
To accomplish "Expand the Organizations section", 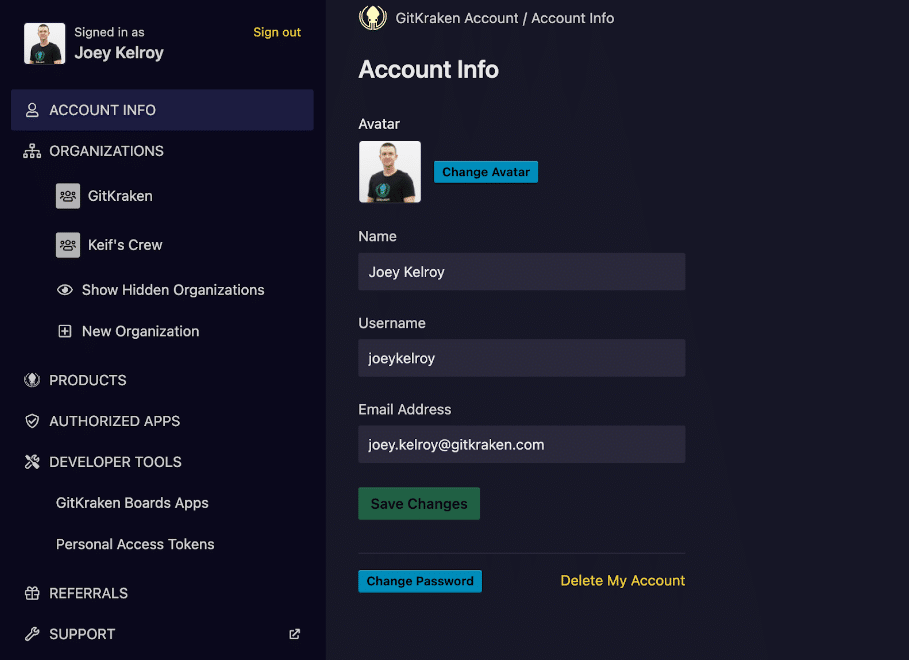I will click(106, 151).
